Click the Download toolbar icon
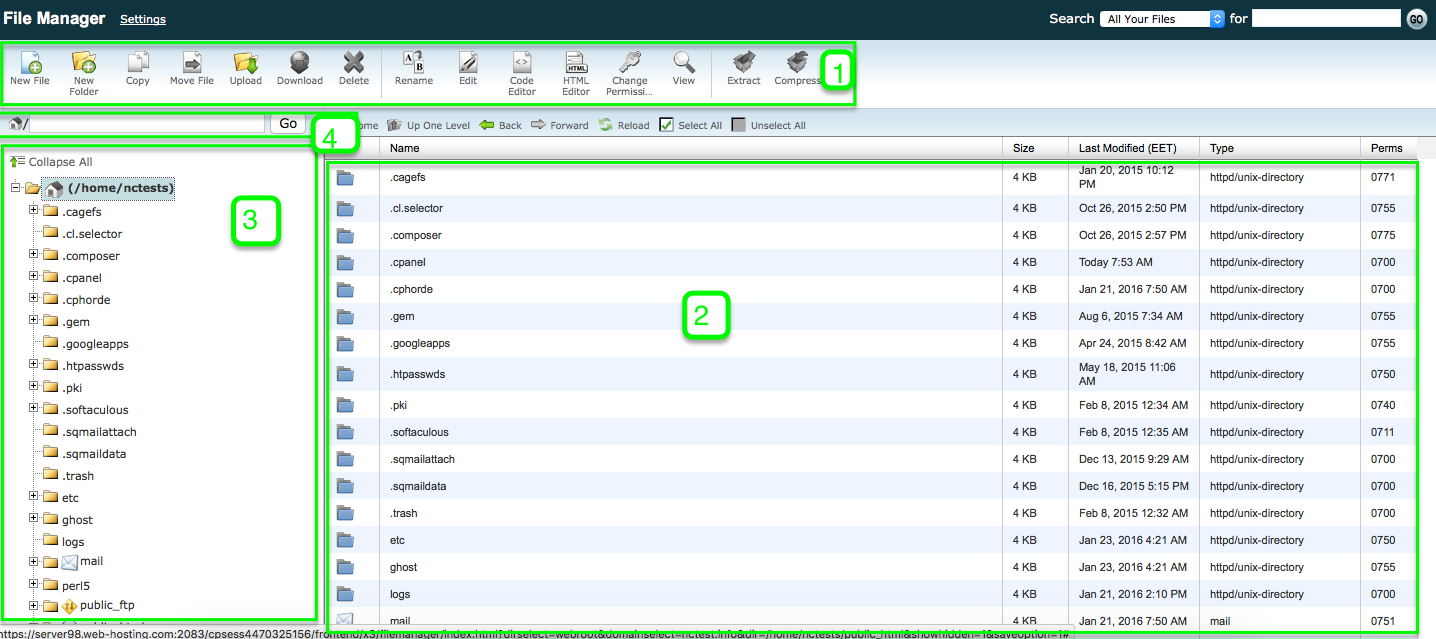The width and height of the screenshot is (1436, 639). [x=300, y=63]
